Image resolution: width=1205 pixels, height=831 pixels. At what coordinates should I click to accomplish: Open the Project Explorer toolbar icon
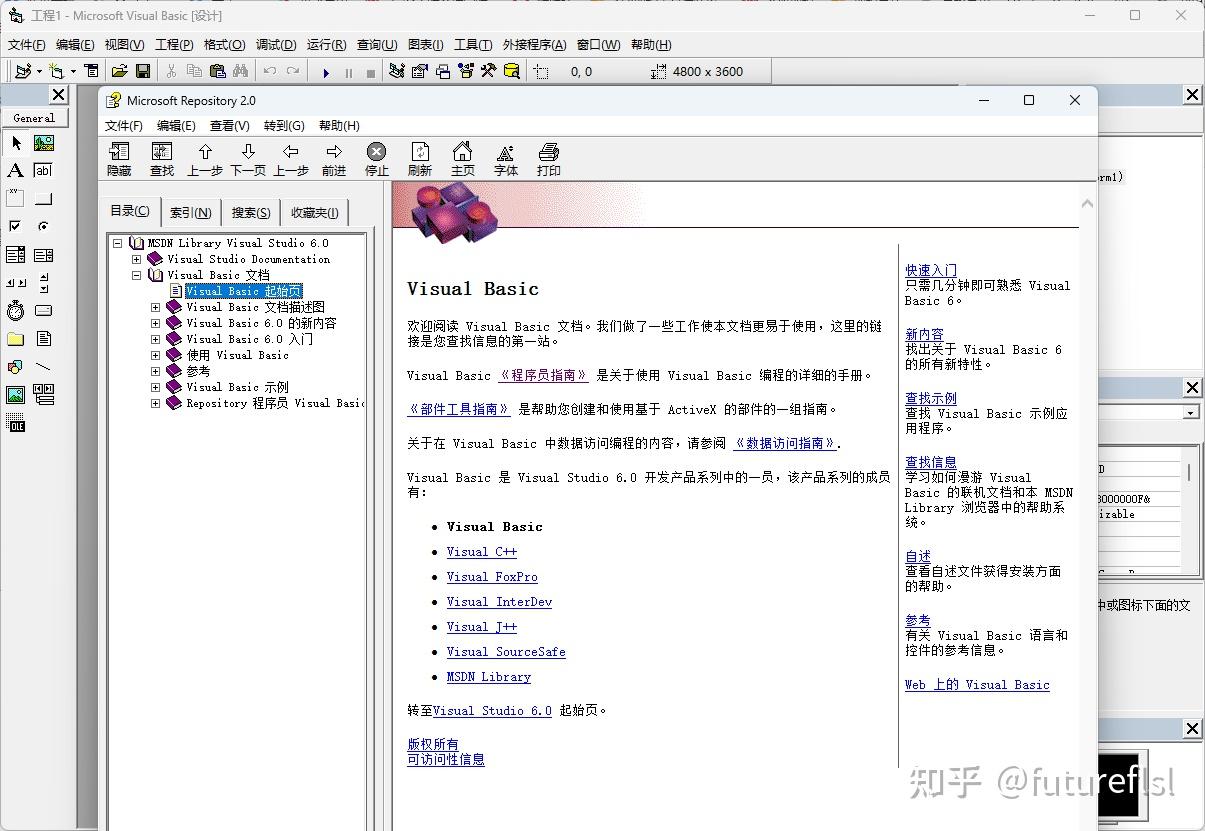coord(397,71)
